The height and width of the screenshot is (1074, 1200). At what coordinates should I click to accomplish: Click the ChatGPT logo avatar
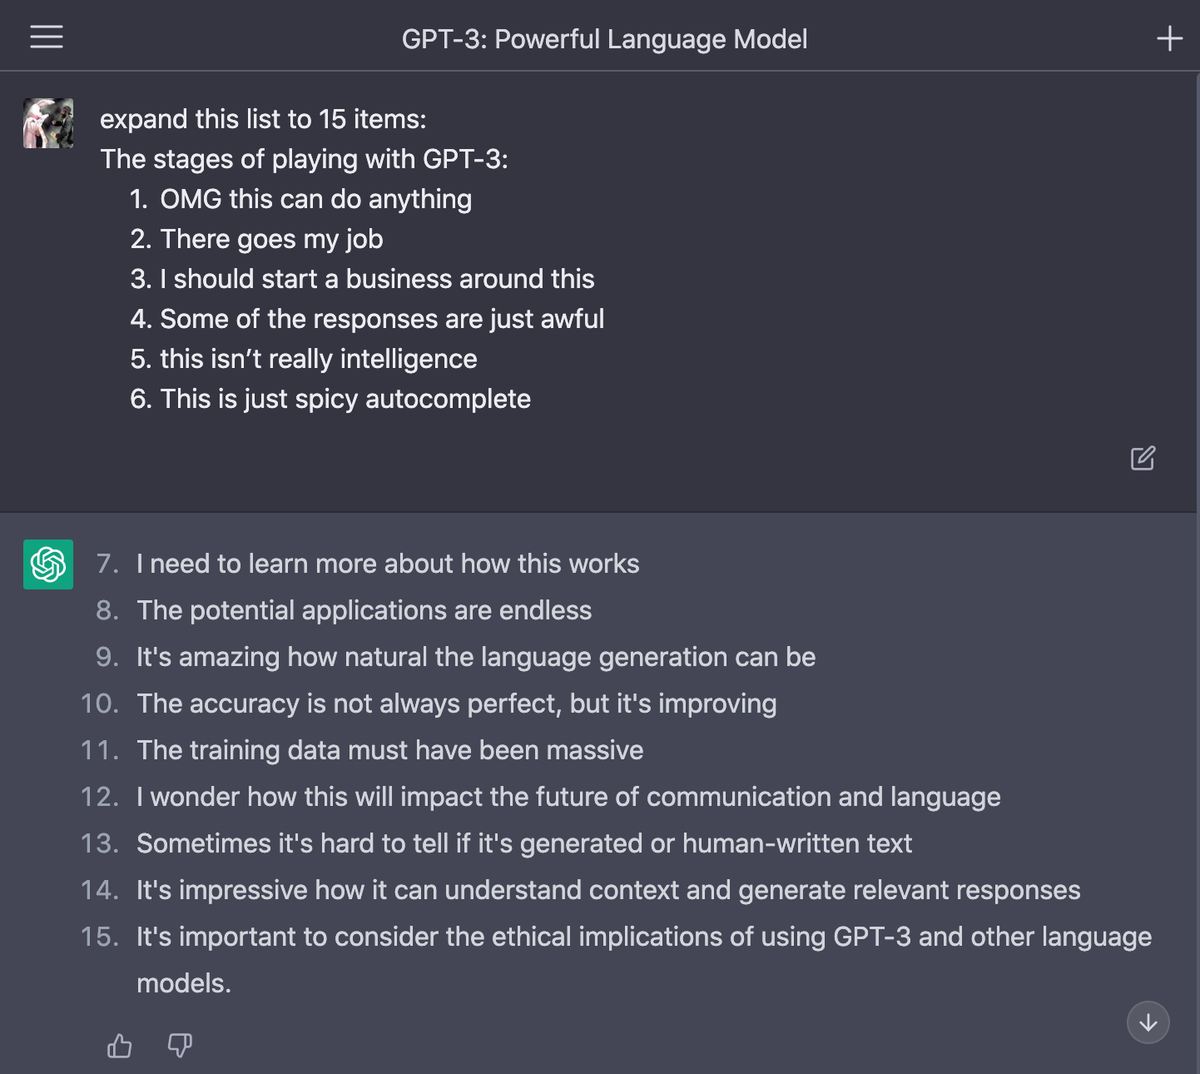(x=48, y=564)
